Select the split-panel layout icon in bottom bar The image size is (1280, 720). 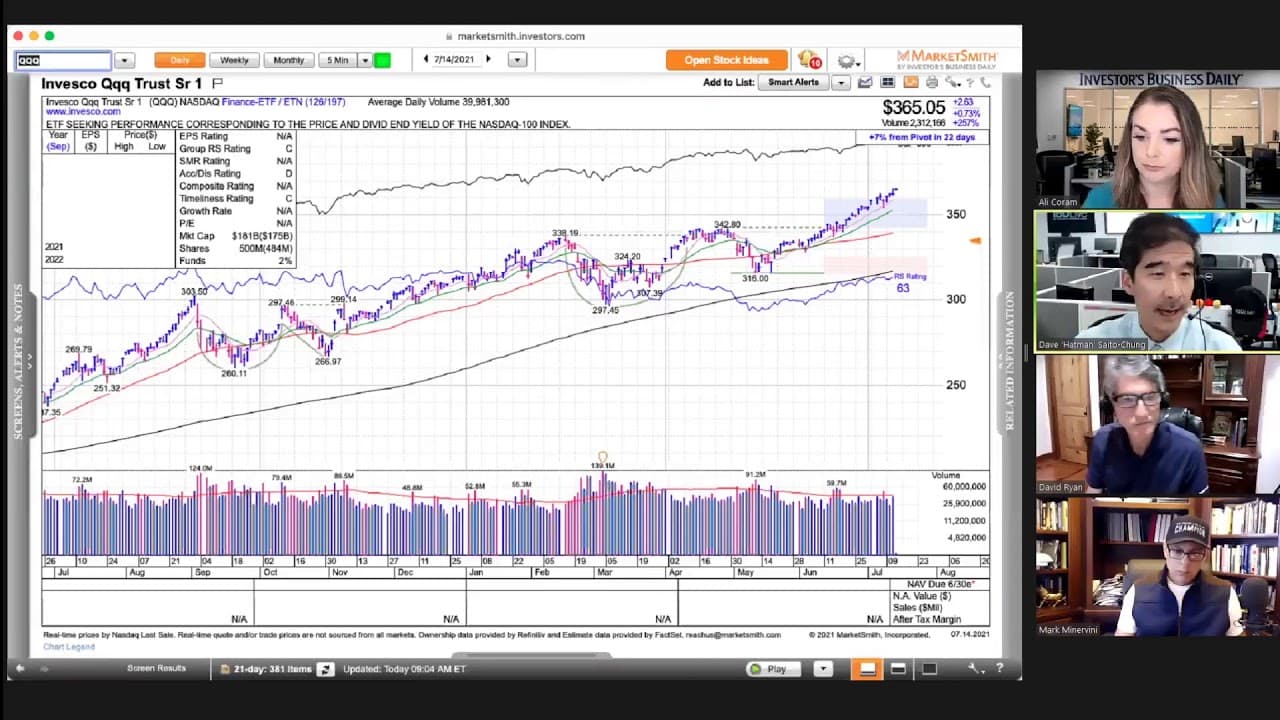[898, 669]
